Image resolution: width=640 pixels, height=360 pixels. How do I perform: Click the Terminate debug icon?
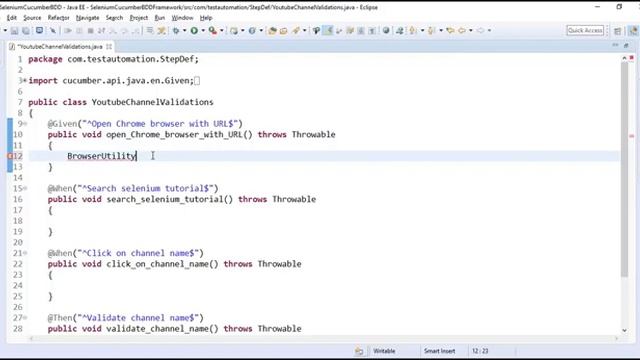pyautogui.click(x=90, y=31)
